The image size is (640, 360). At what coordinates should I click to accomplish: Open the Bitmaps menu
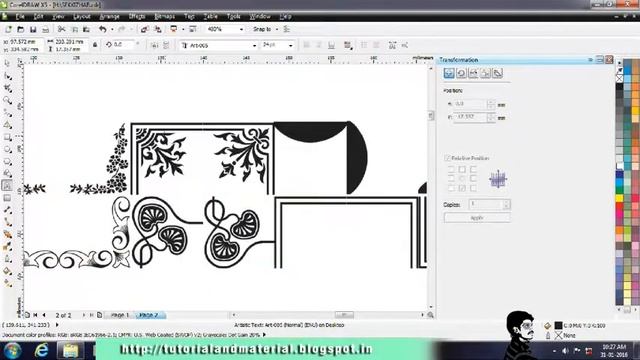point(165,16)
